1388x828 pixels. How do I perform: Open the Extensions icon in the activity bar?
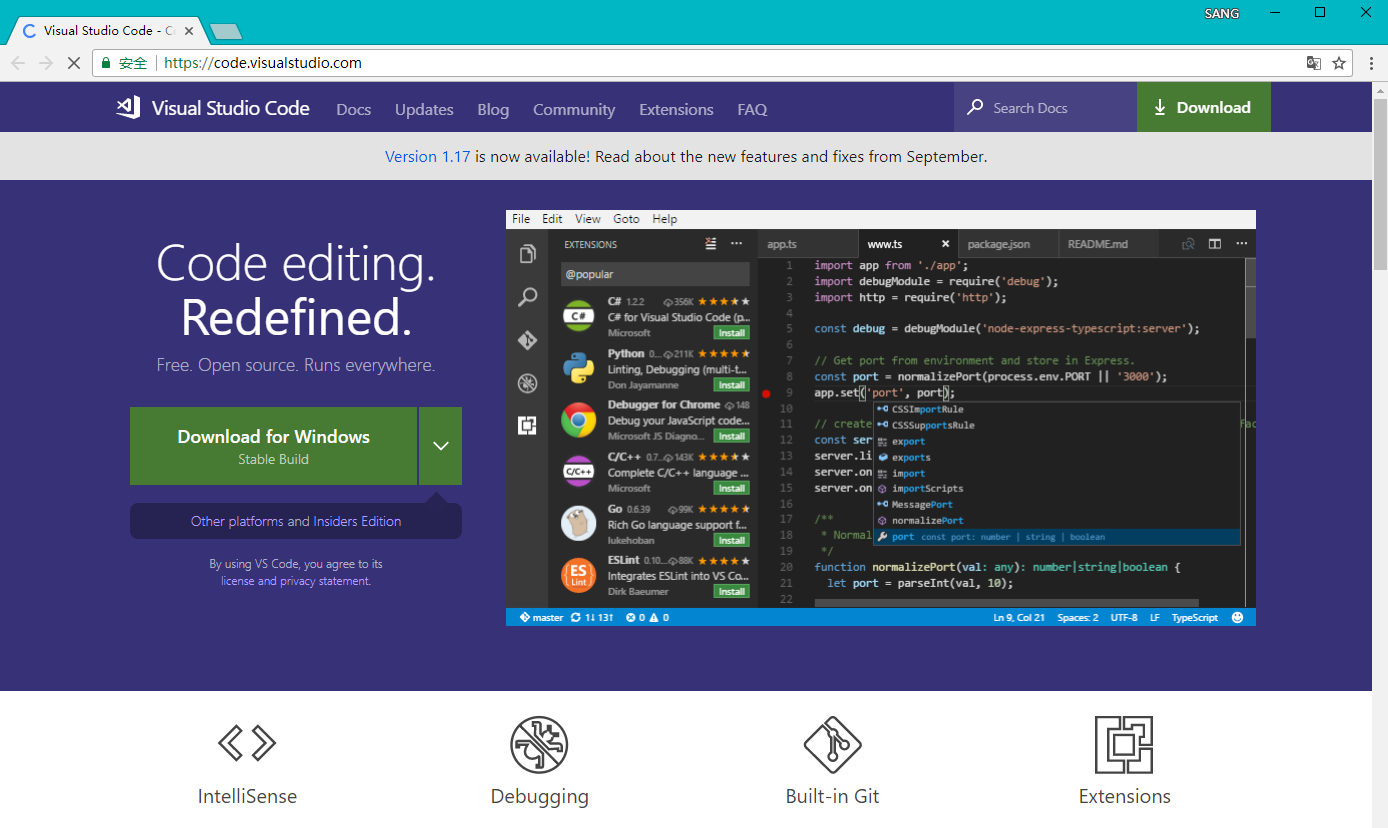tap(527, 425)
